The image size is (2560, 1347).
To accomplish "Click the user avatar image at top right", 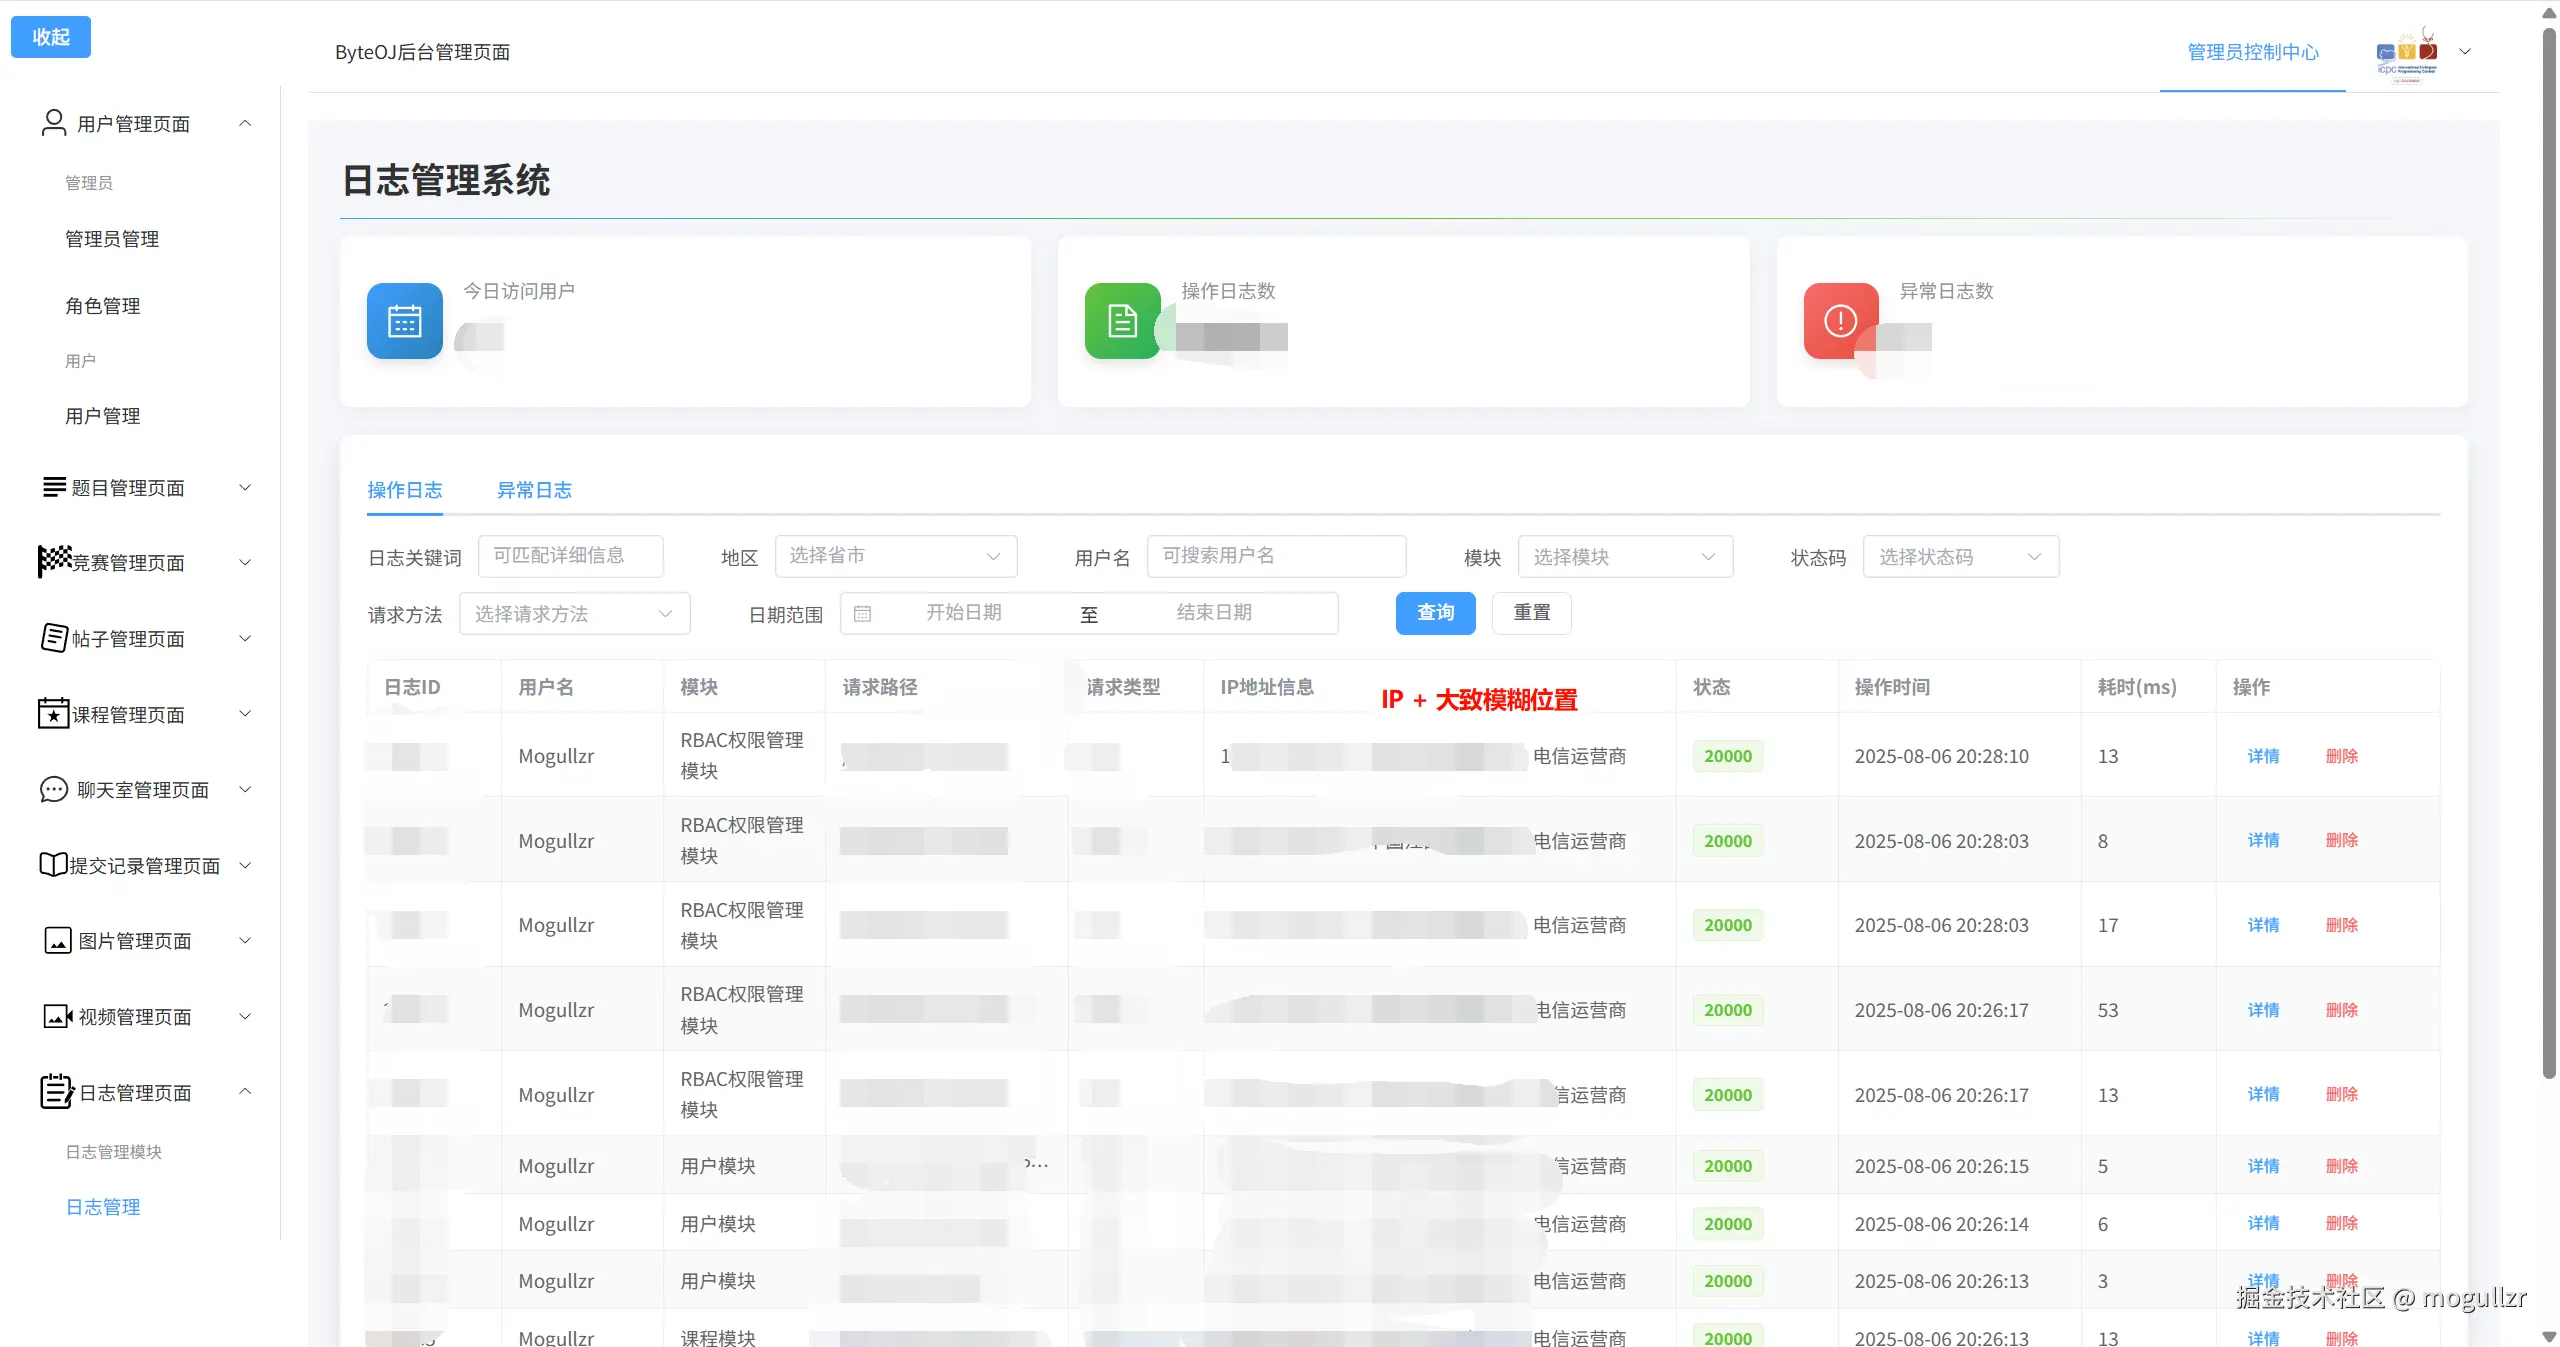I will point(2407,53).
